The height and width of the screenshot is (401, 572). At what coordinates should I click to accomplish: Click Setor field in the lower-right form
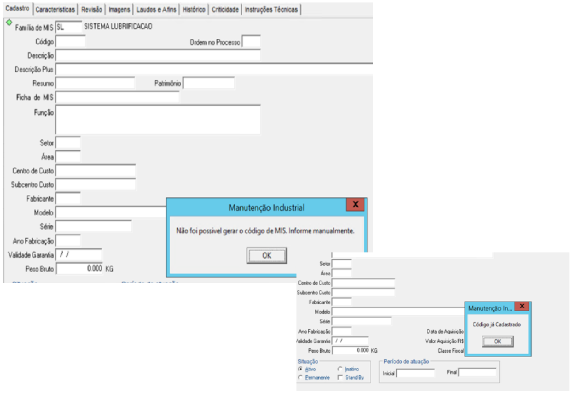click(x=342, y=263)
